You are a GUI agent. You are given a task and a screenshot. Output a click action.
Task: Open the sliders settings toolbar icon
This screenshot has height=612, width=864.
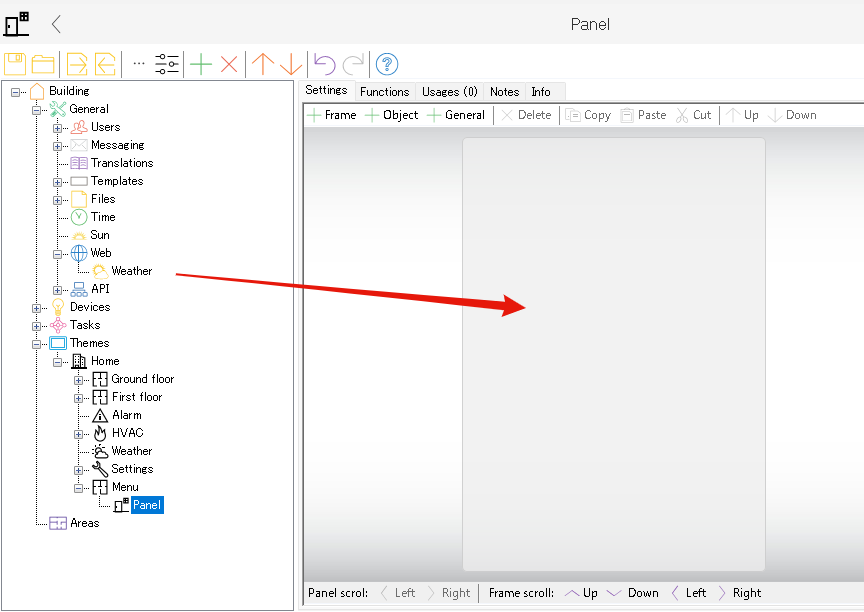pos(167,64)
